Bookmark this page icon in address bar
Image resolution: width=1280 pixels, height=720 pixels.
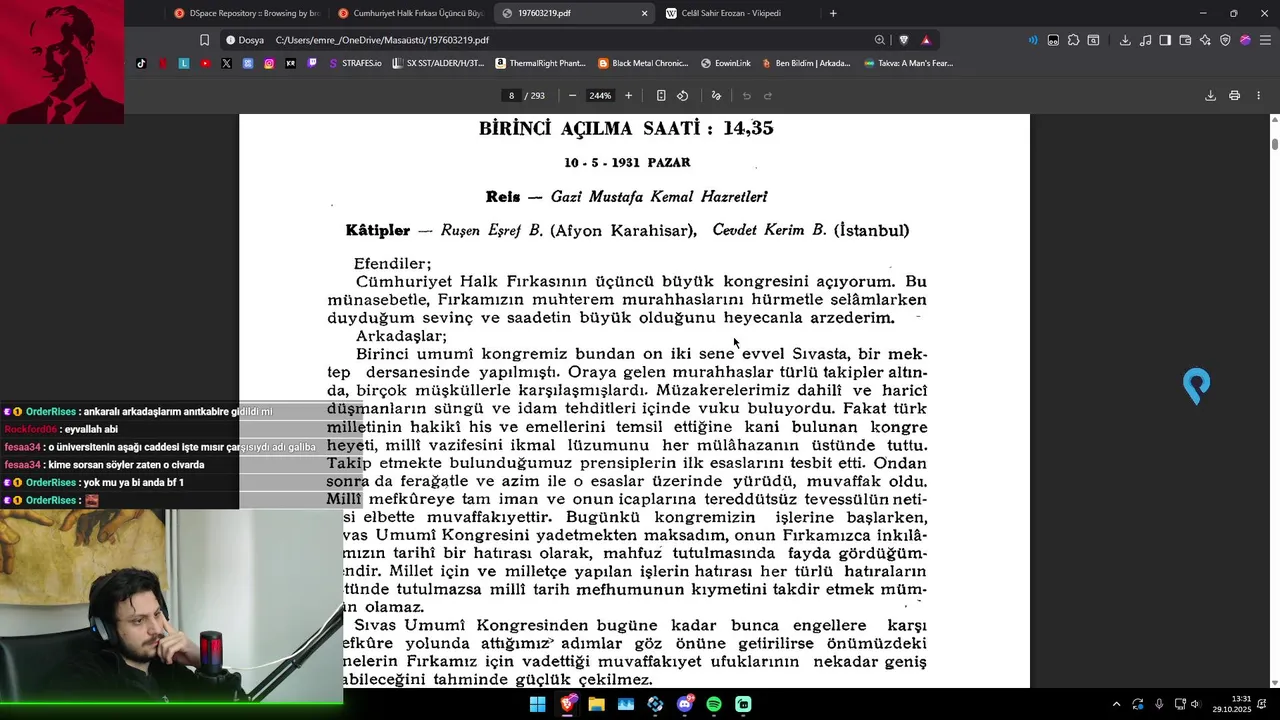pyautogui.click(x=204, y=40)
